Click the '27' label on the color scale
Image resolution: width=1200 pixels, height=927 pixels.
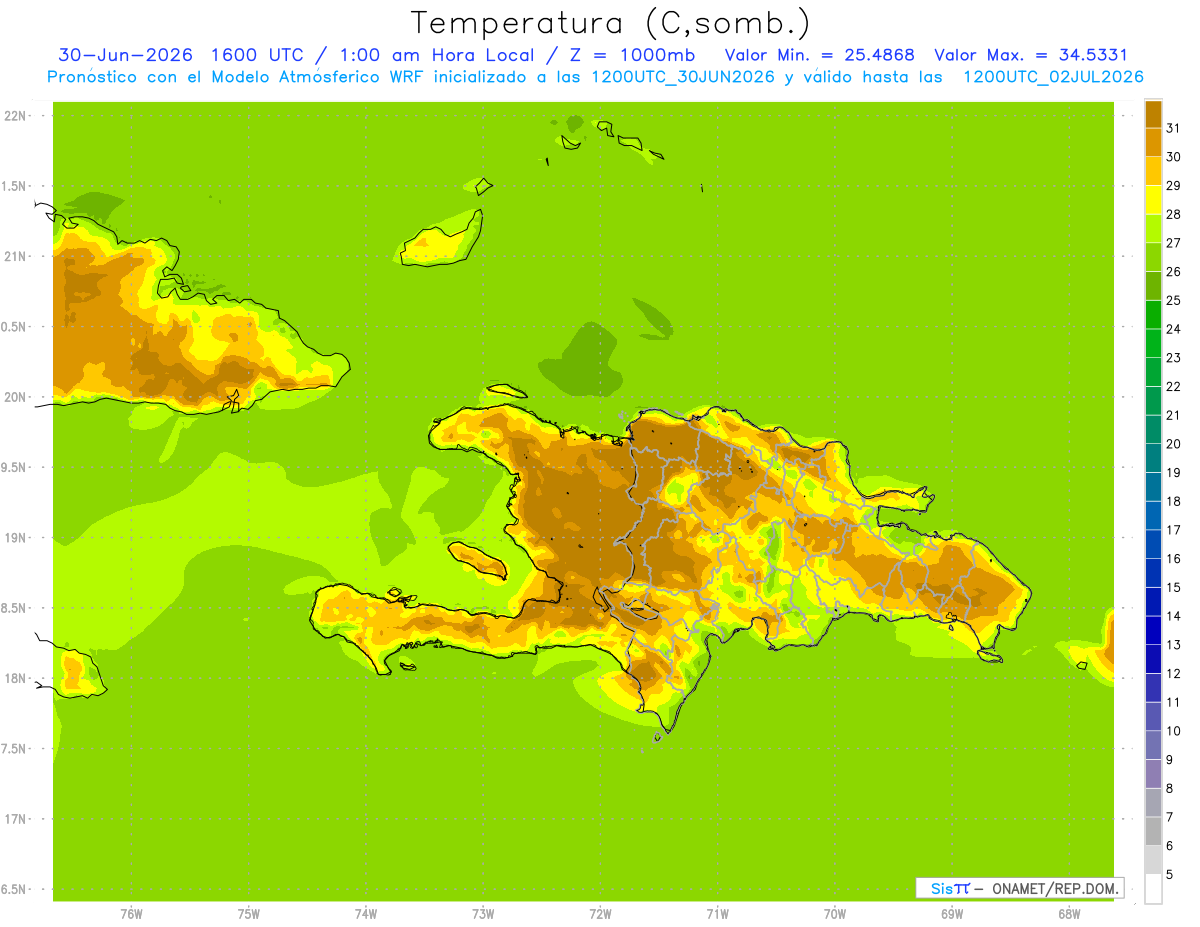click(x=1173, y=243)
